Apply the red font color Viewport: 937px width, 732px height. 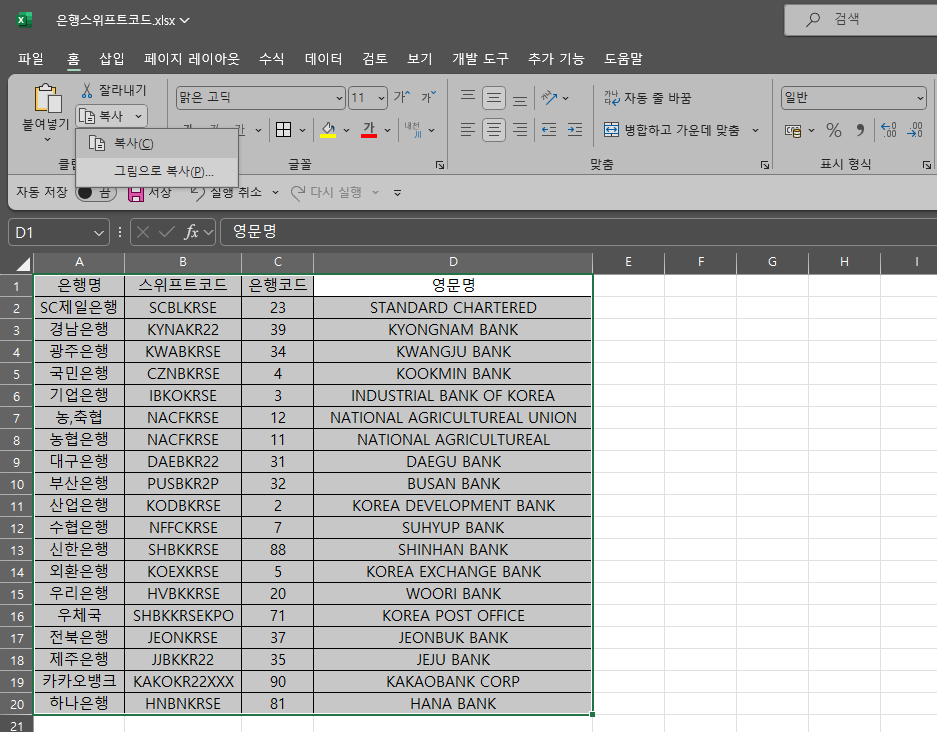pyautogui.click(x=369, y=130)
